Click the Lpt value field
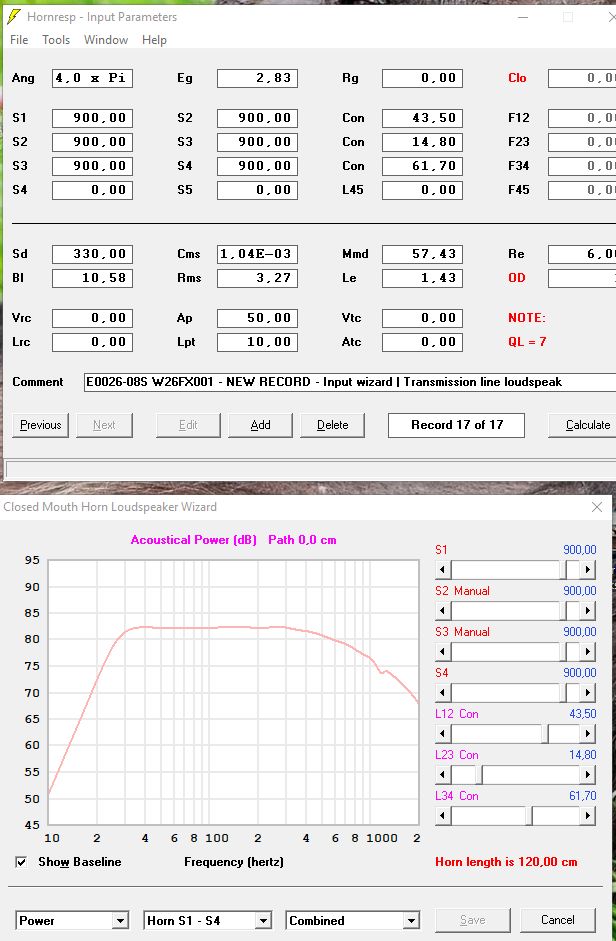 (258, 342)
